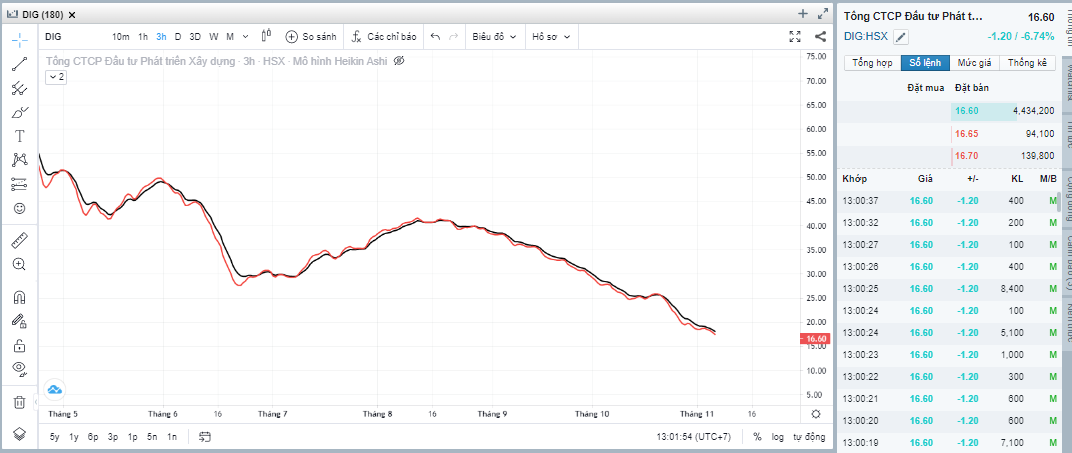
Task: Expand the Hồ sơ dropdown
Action: [x=551, y=36]
